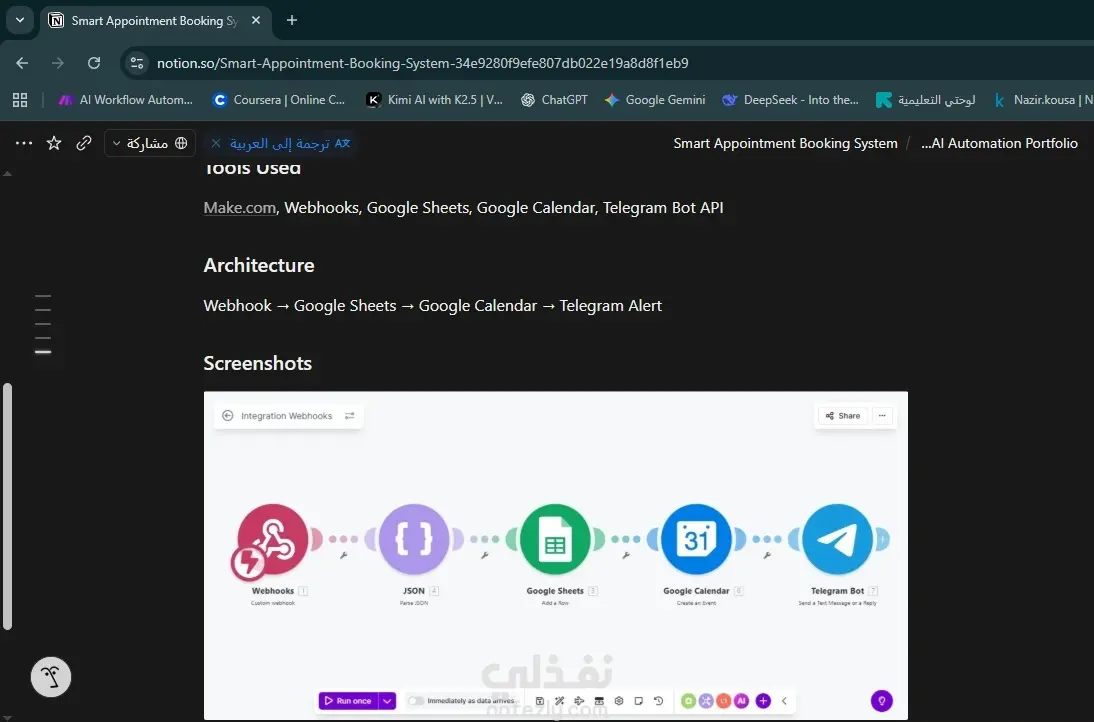Collapse the toolbar with chevron arrow

point(784,701)
